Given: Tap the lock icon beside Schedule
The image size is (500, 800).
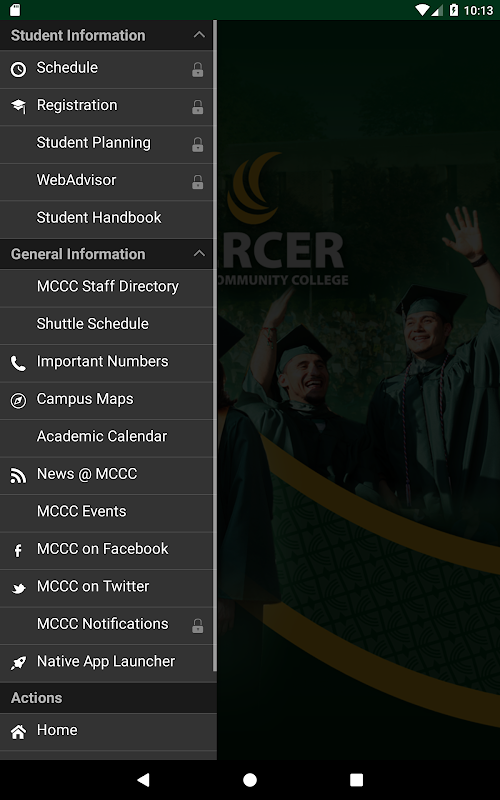Looking at the screenshot, I should (197, 69).
